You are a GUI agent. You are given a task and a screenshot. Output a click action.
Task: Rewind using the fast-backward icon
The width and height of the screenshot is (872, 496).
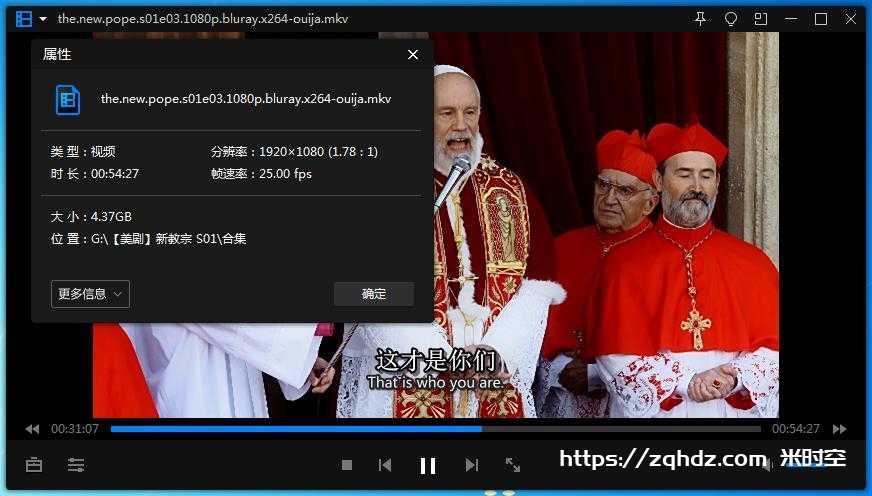[x=32, y=429]
